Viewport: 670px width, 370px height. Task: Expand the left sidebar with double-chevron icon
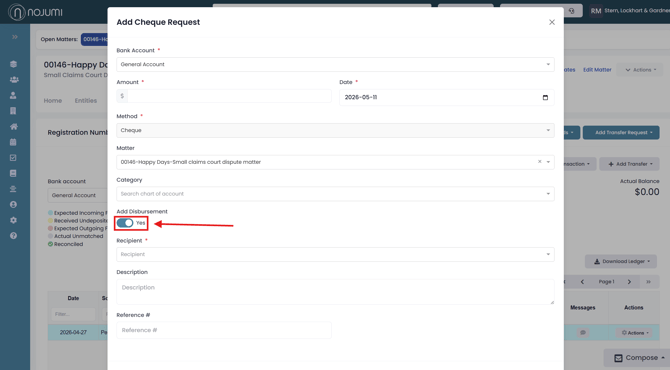(x=15, y=37)
